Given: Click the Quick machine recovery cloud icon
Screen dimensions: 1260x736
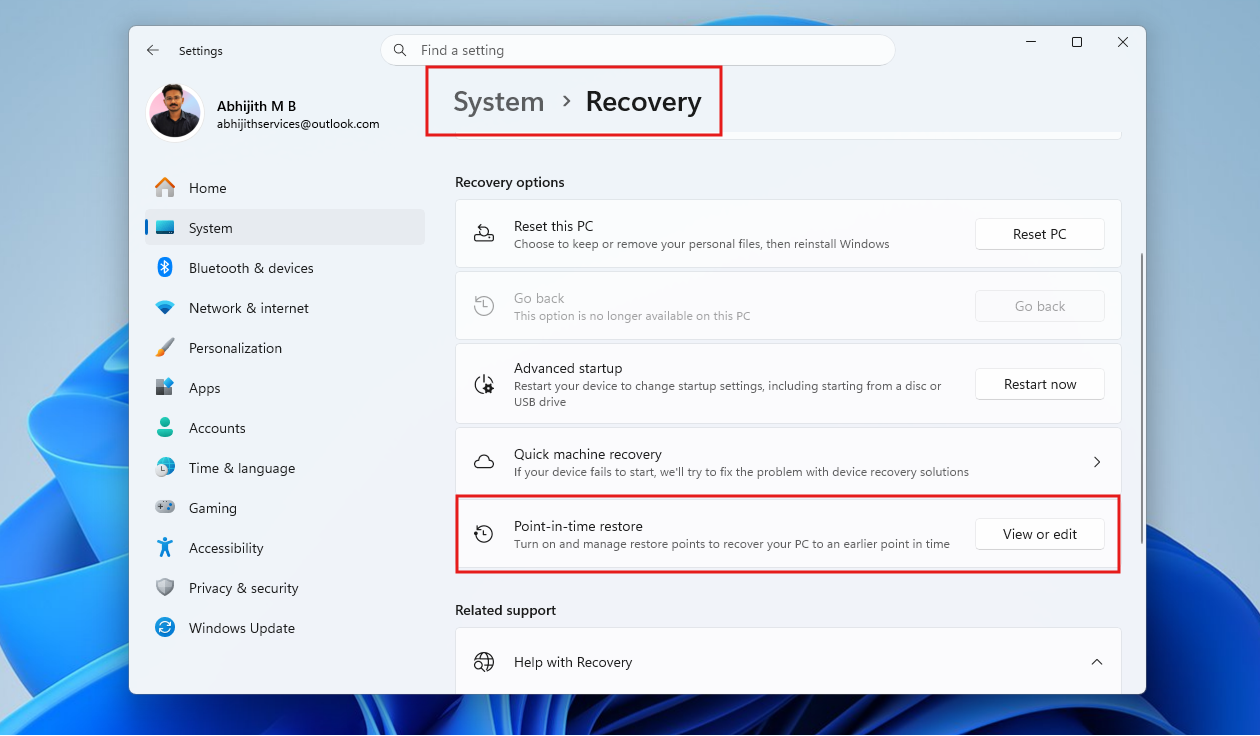Looking at the screenshot, I should point(484,462).
